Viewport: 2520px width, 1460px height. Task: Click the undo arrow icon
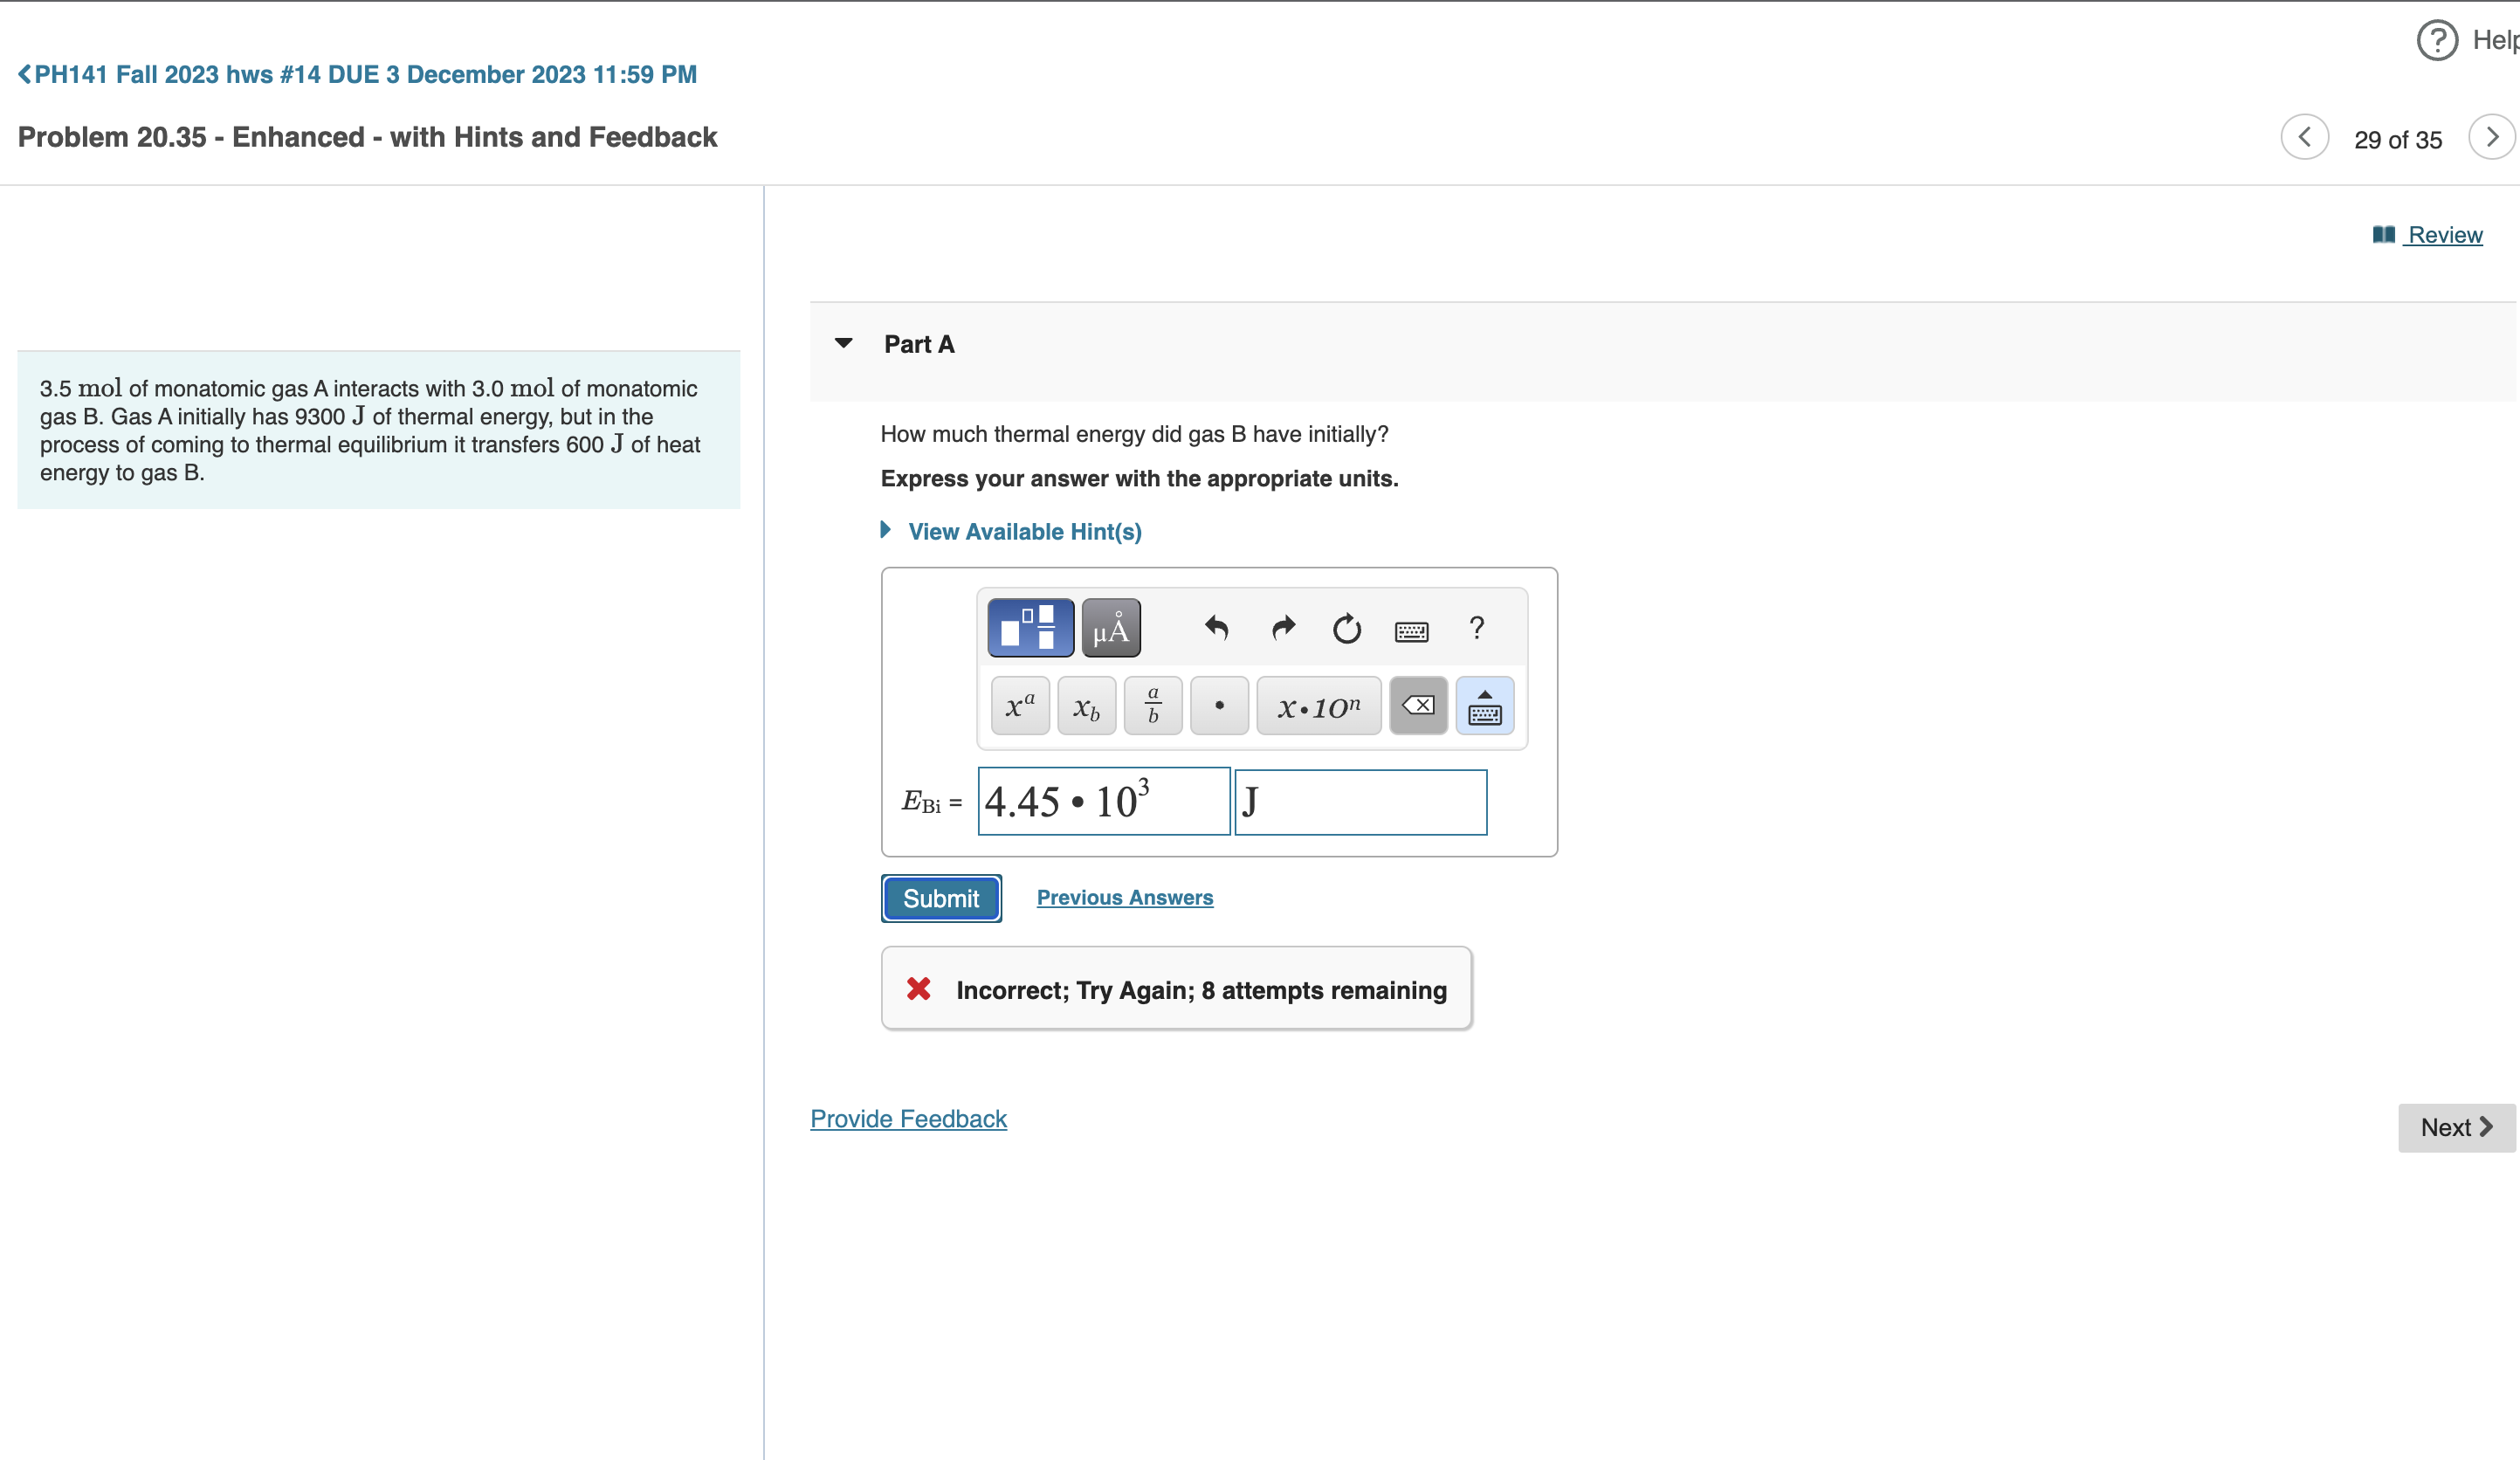(x=1213, y=630)
